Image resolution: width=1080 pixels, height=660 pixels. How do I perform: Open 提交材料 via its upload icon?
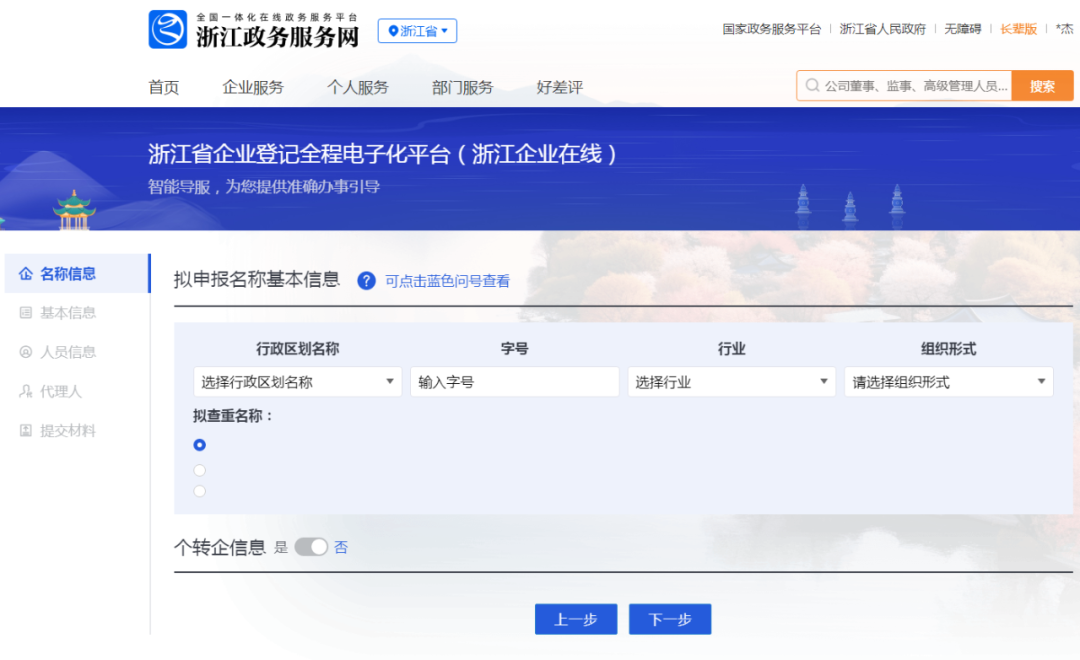[x=25, y=430]
